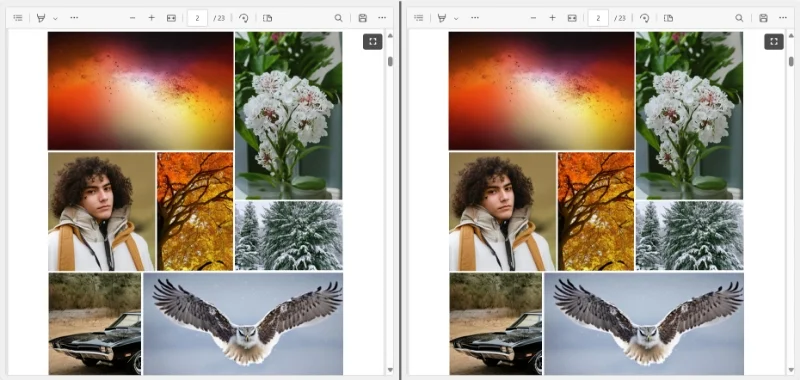Click the curly-haired portrait in left viewer
Viewport: 800px width, 380px height.
102,211
